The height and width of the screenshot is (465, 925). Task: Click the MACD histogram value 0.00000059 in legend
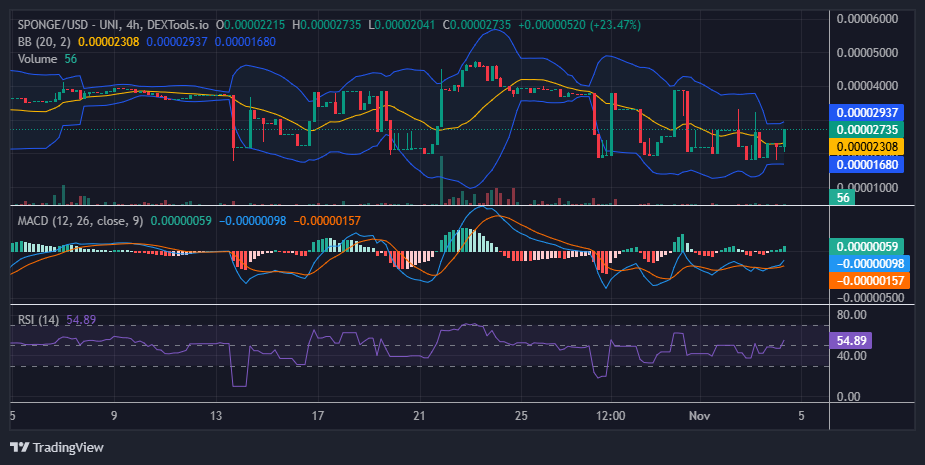(181, 221)
